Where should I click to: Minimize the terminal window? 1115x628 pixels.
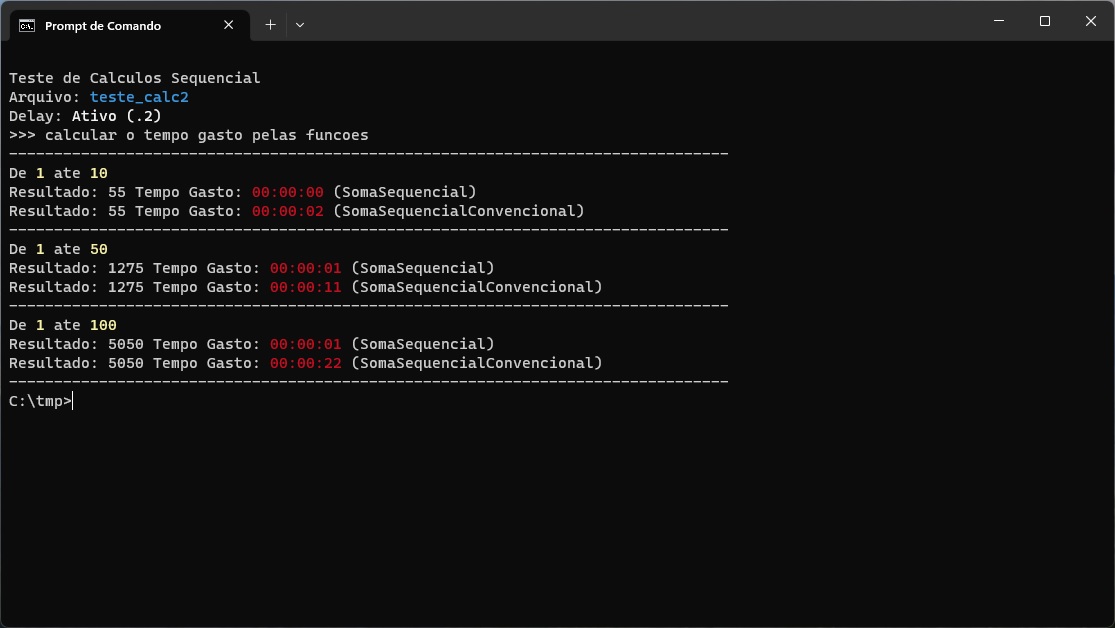(x=999, y=21)
